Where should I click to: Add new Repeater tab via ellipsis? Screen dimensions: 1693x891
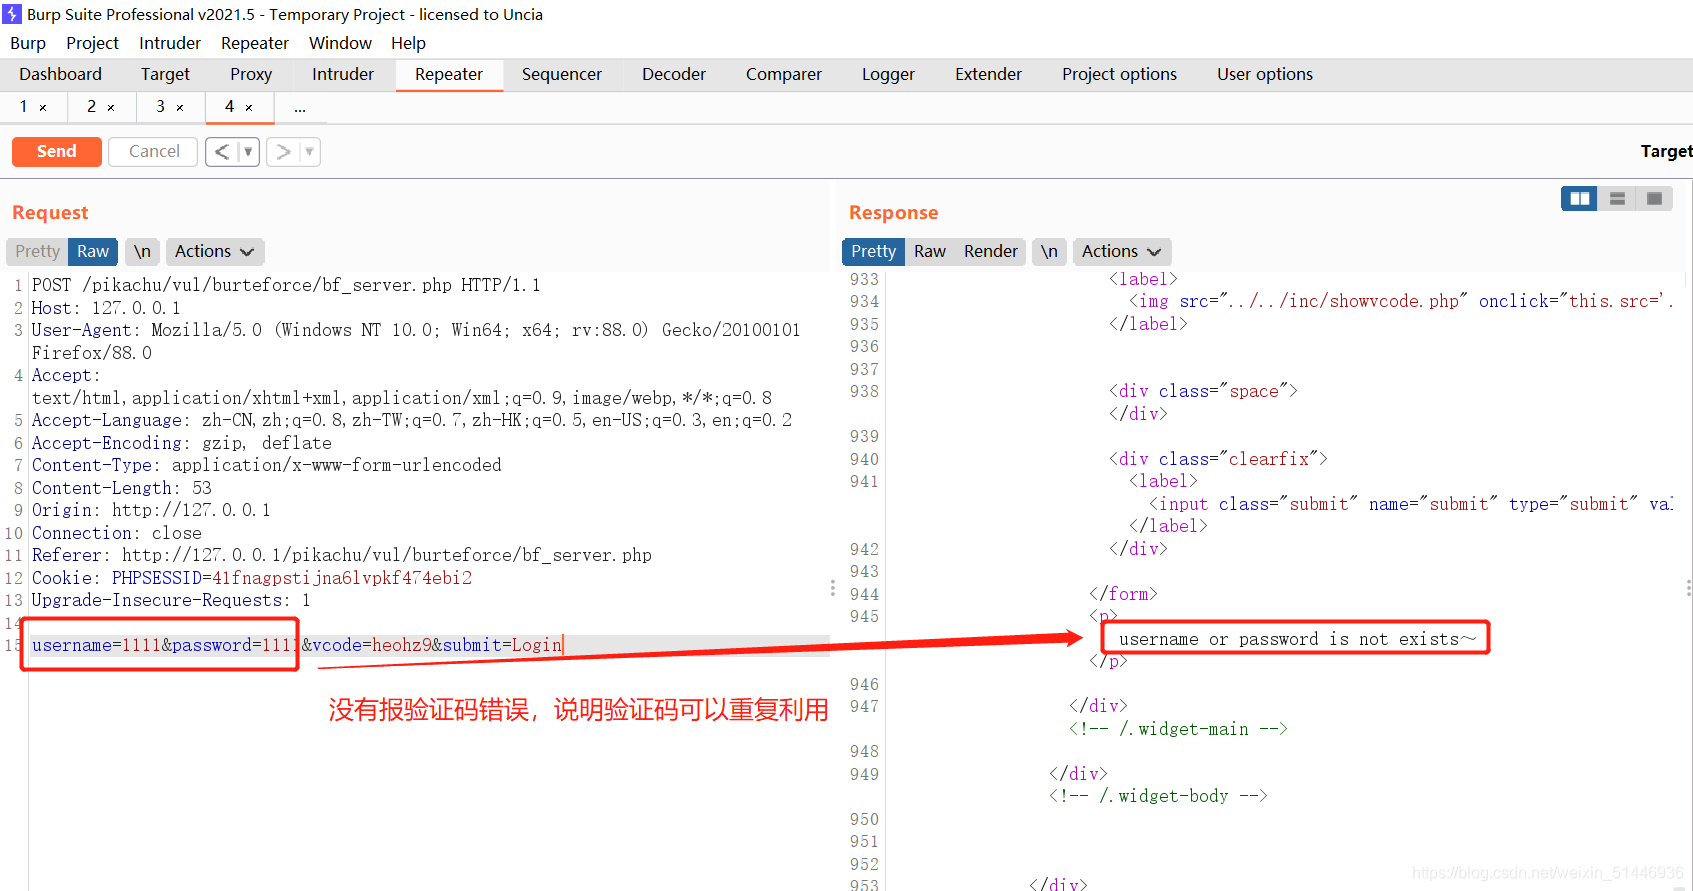coord(300,107)
